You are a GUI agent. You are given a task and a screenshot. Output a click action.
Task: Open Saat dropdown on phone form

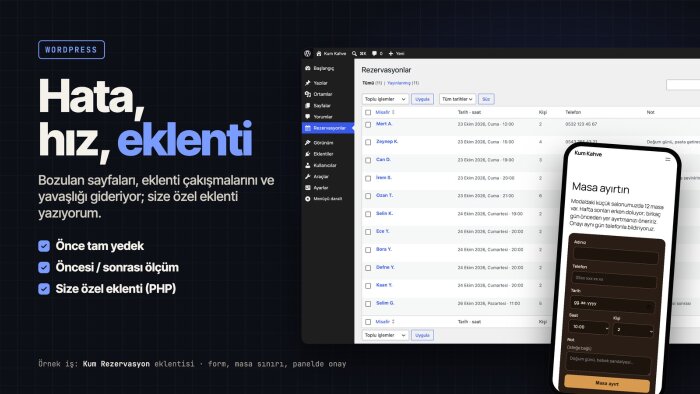coord(589,328)
